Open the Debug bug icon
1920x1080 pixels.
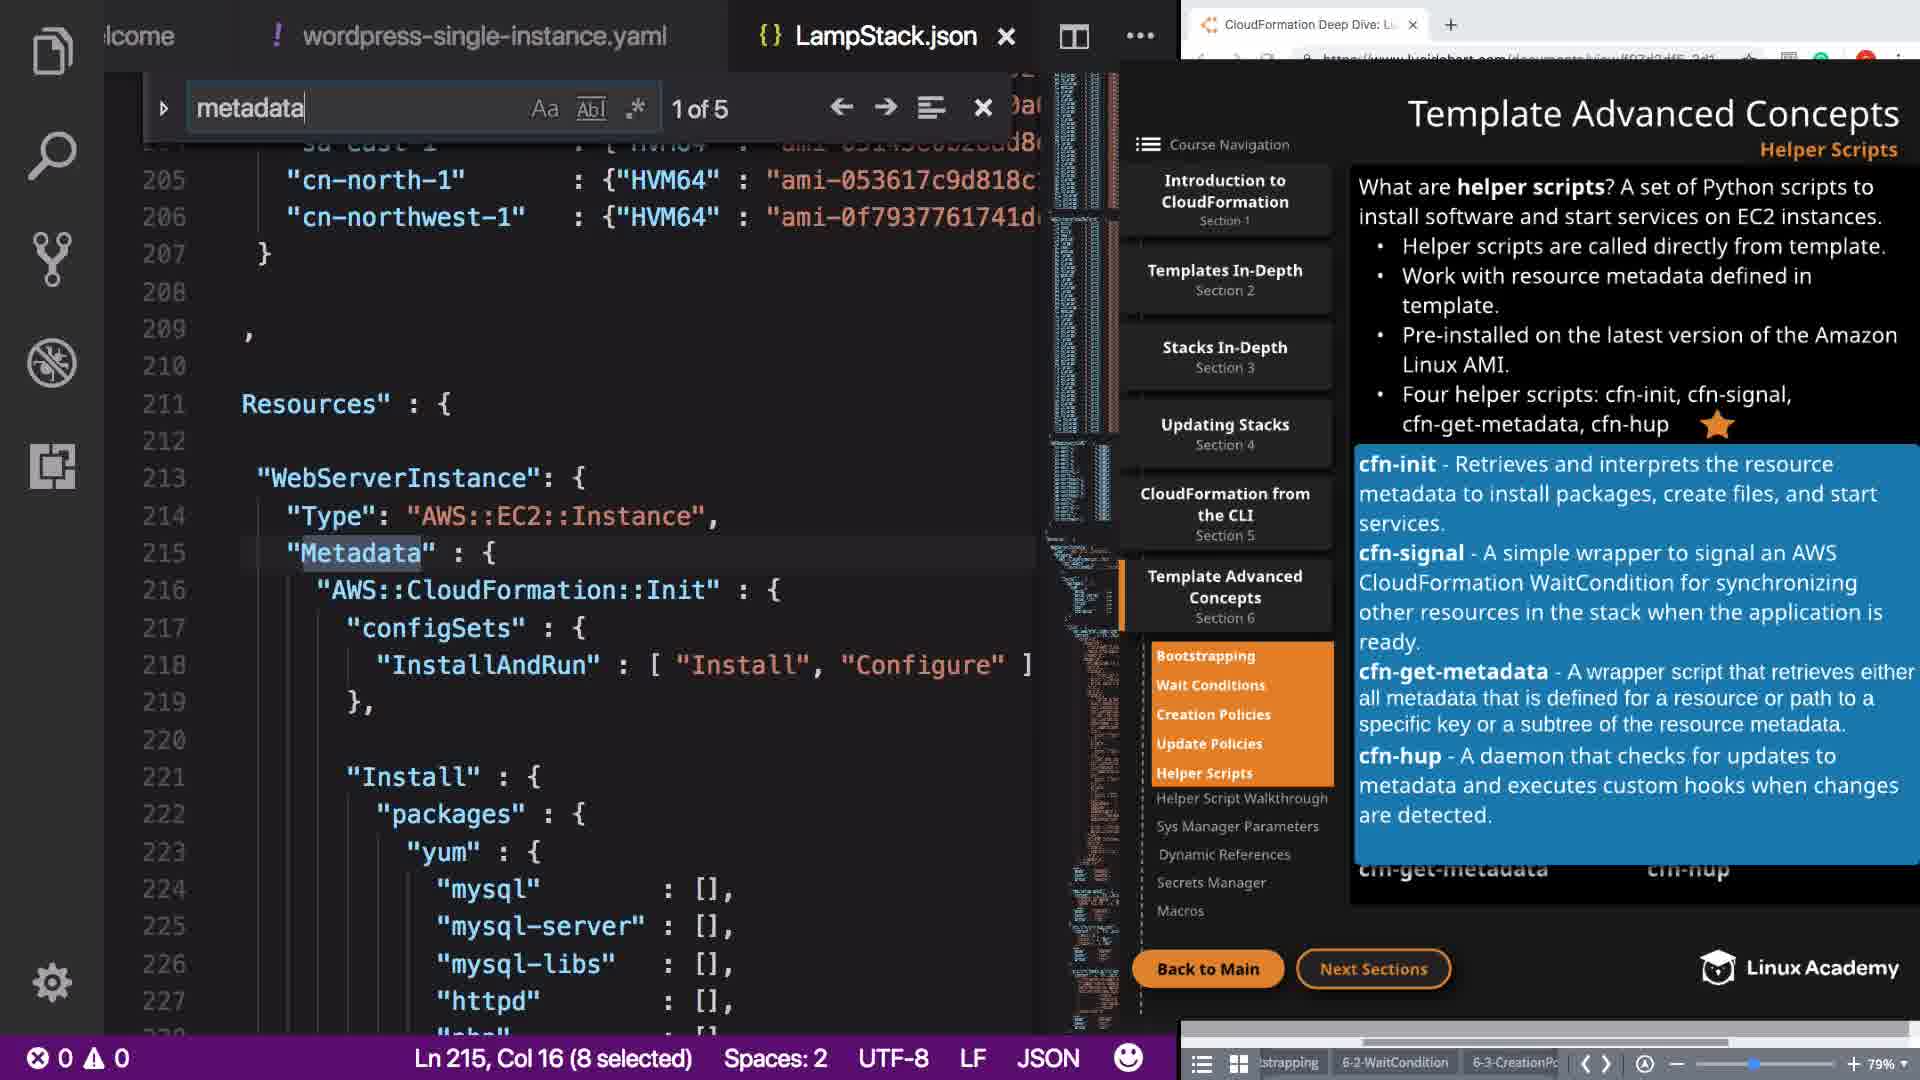pyautogui.click(x=52, y=363)
